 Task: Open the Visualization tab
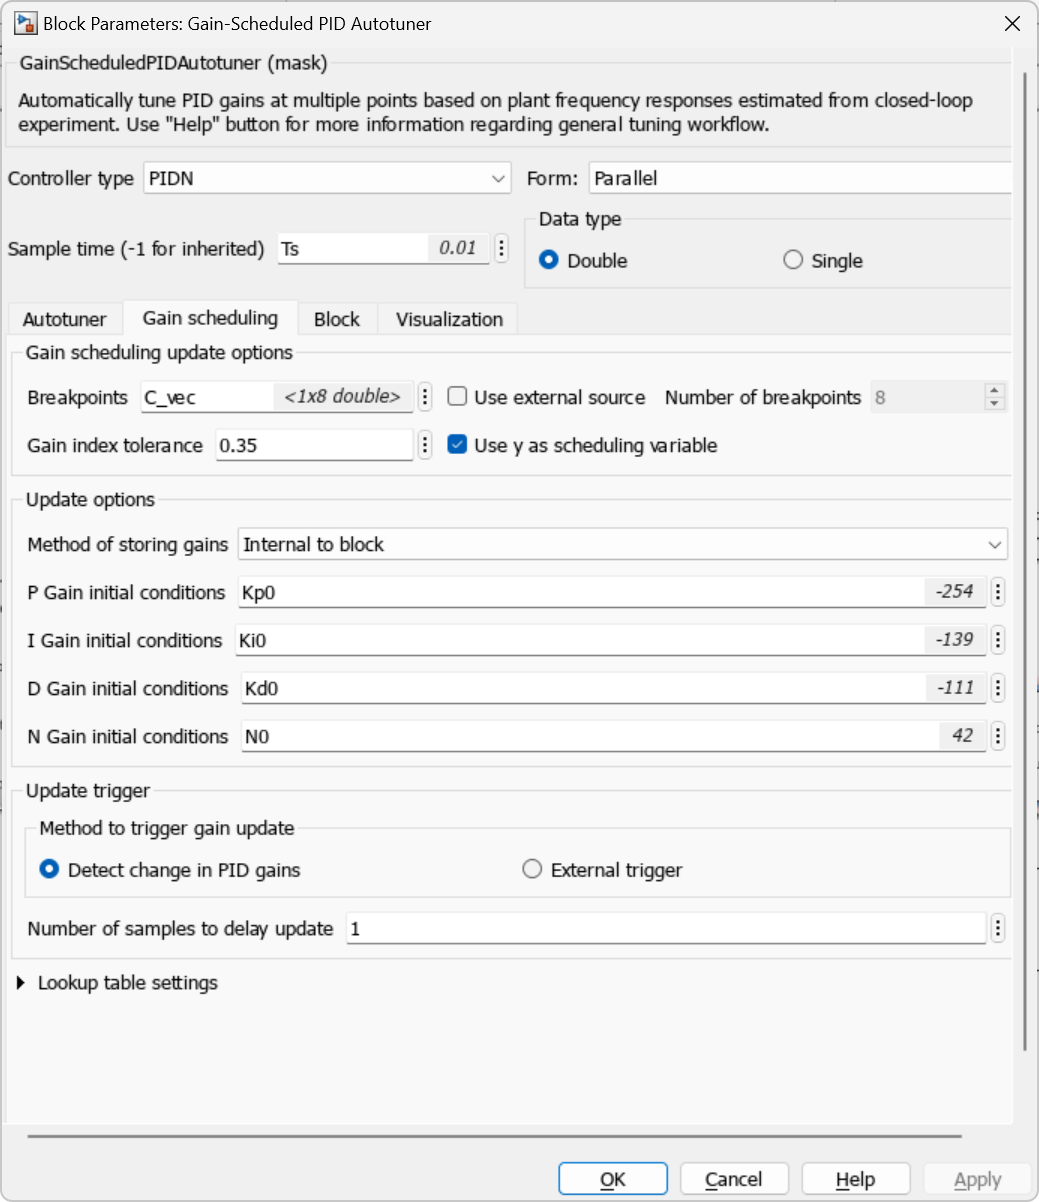(449, 319)
